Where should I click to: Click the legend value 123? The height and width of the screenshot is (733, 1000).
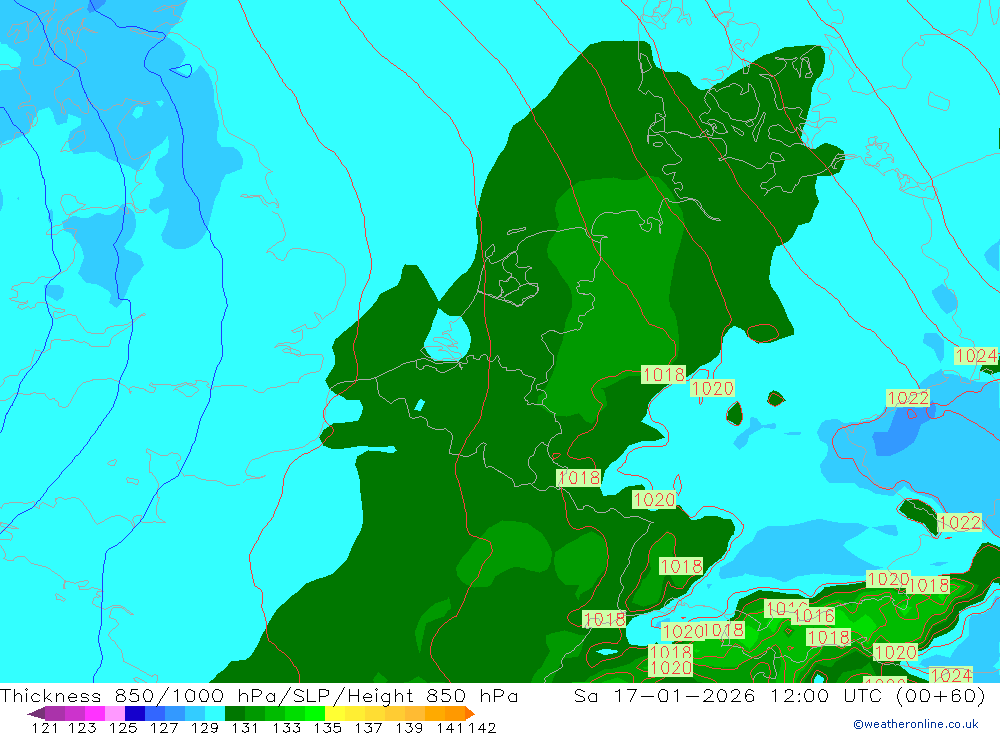82,727
